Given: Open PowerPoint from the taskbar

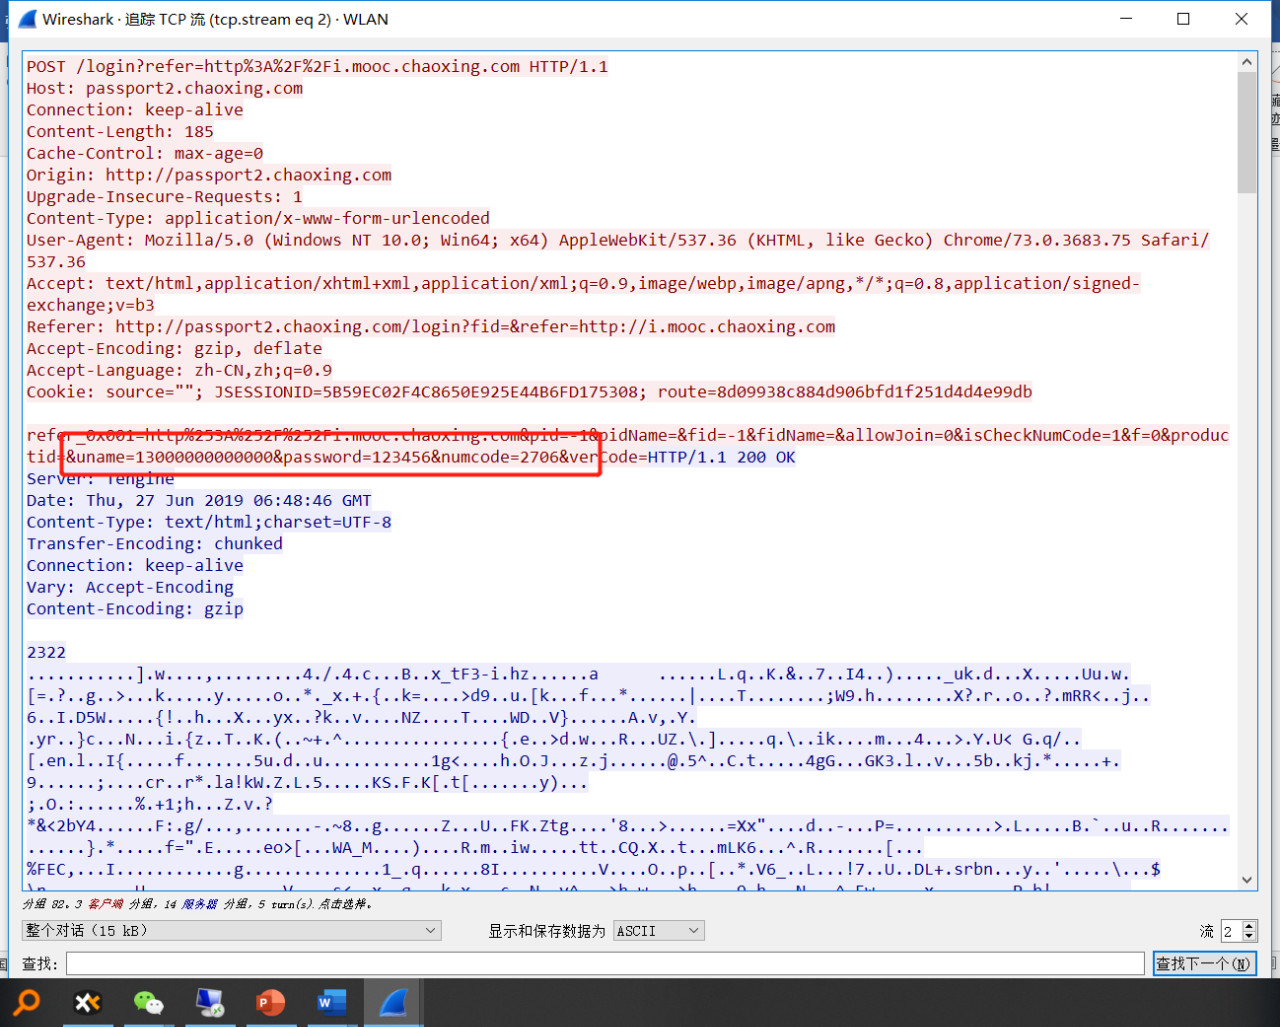Looking at the screenshot, I should 270,1002.
